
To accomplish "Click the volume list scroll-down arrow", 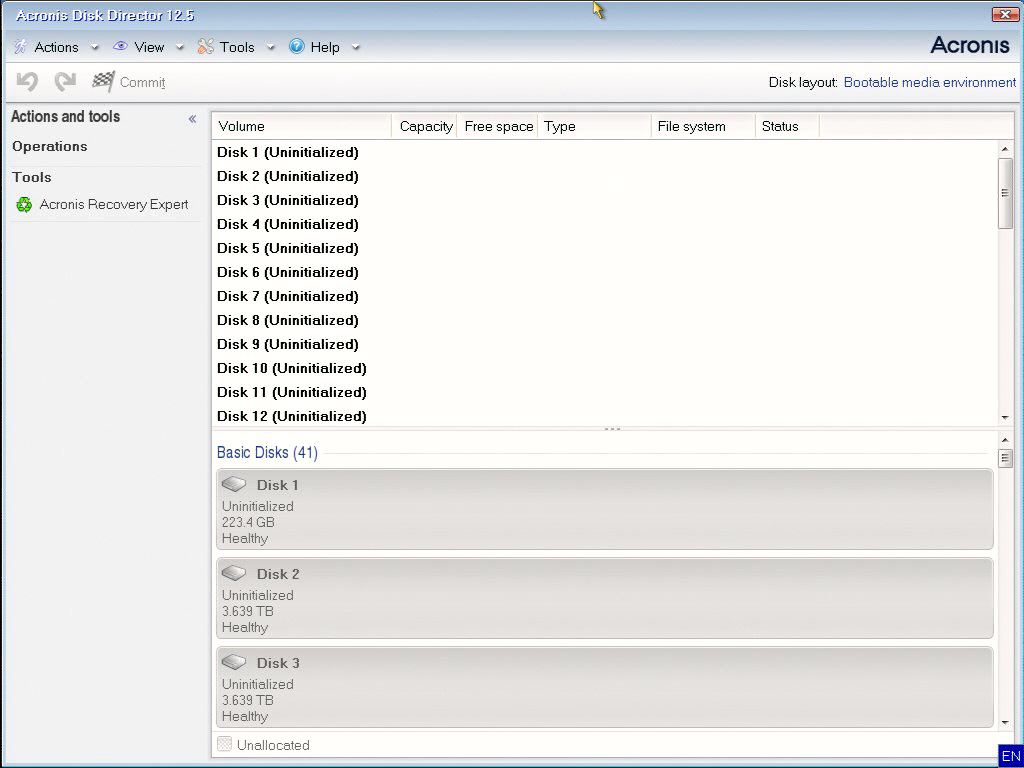I will tap(1005, 417).
